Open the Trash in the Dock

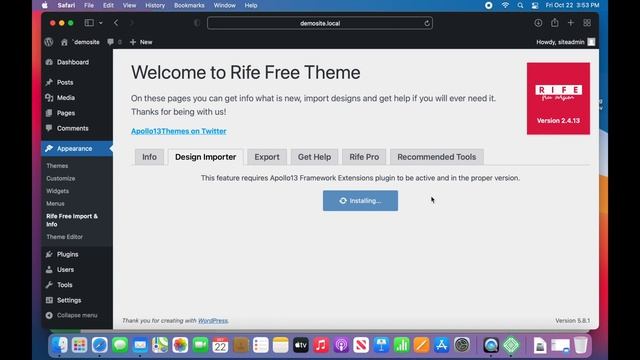click(x=580, y=345)
